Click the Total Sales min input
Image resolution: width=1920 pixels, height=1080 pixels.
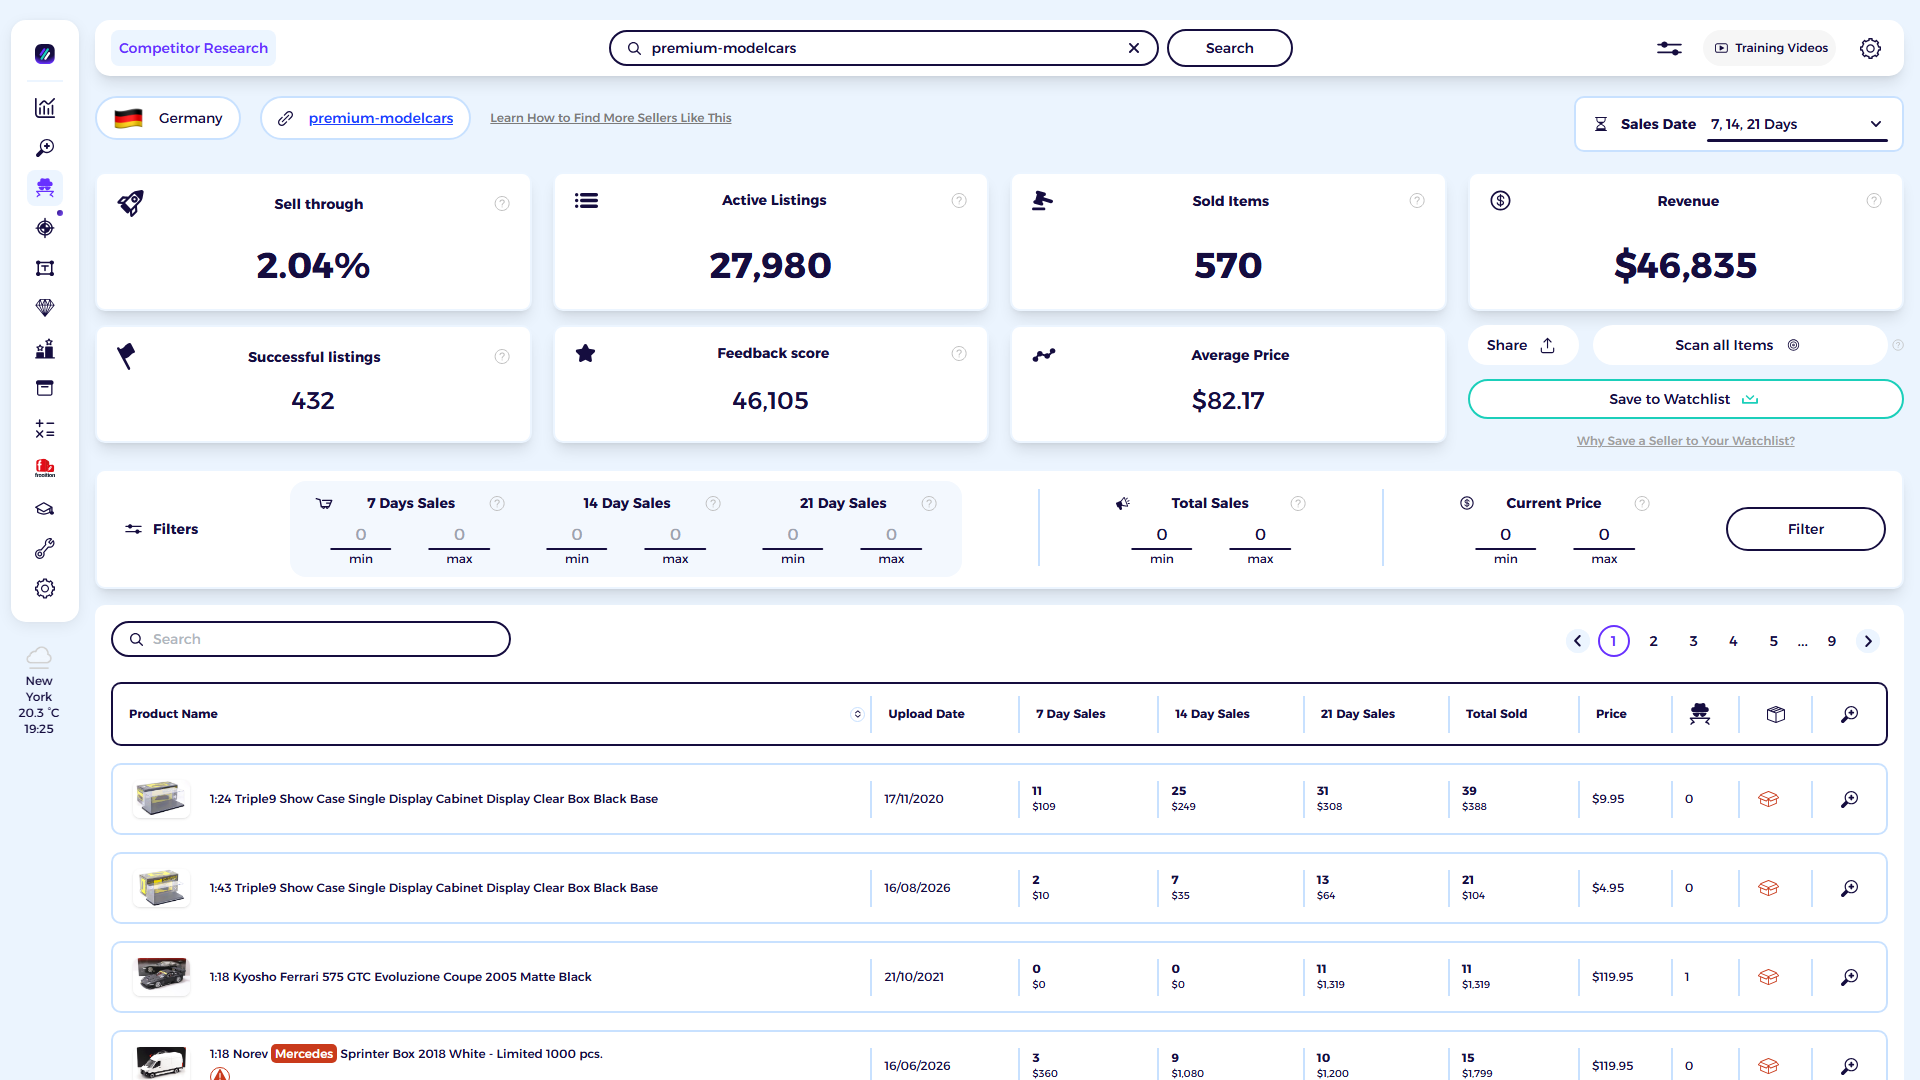(1162, 535)
